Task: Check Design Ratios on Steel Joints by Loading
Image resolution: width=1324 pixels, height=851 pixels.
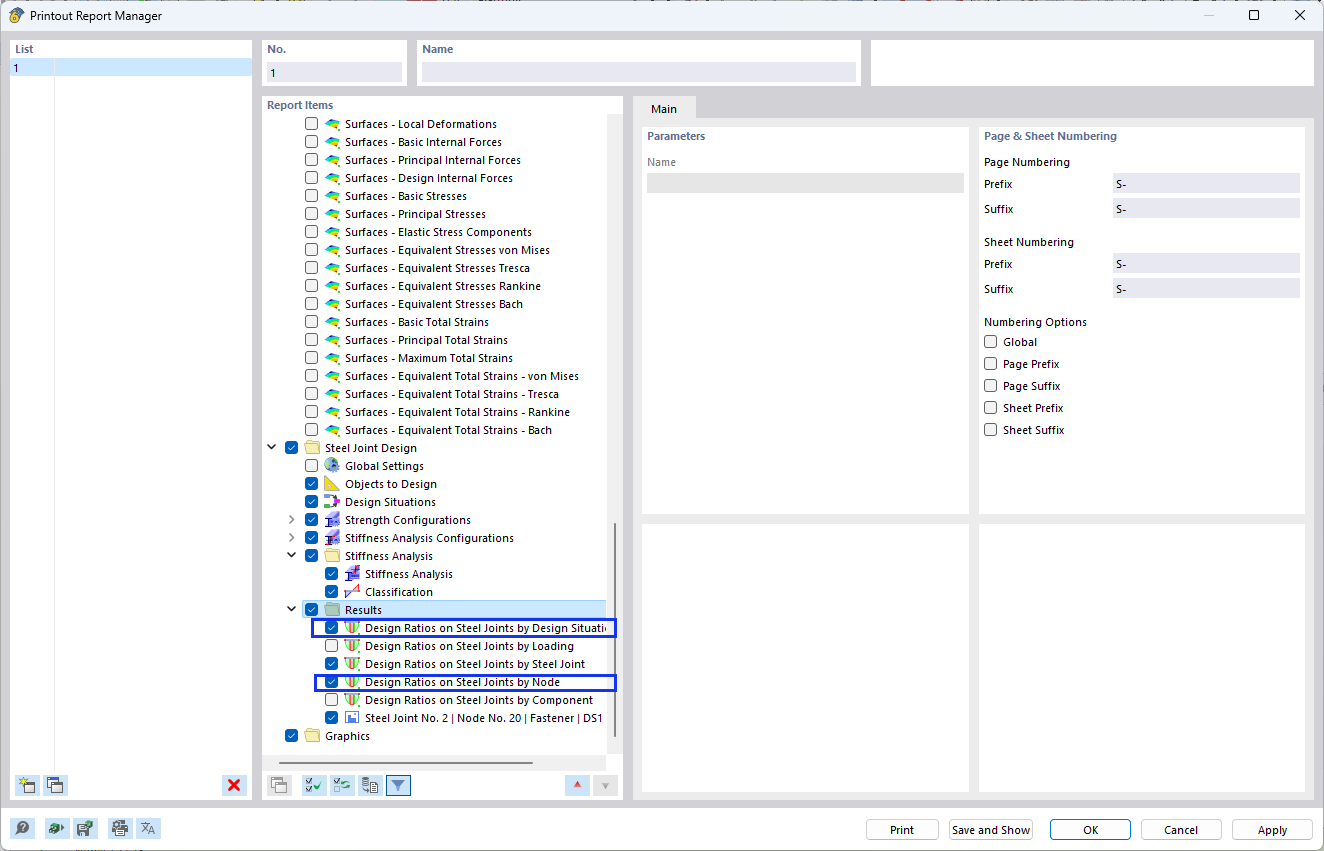Action: coord(331,646)
